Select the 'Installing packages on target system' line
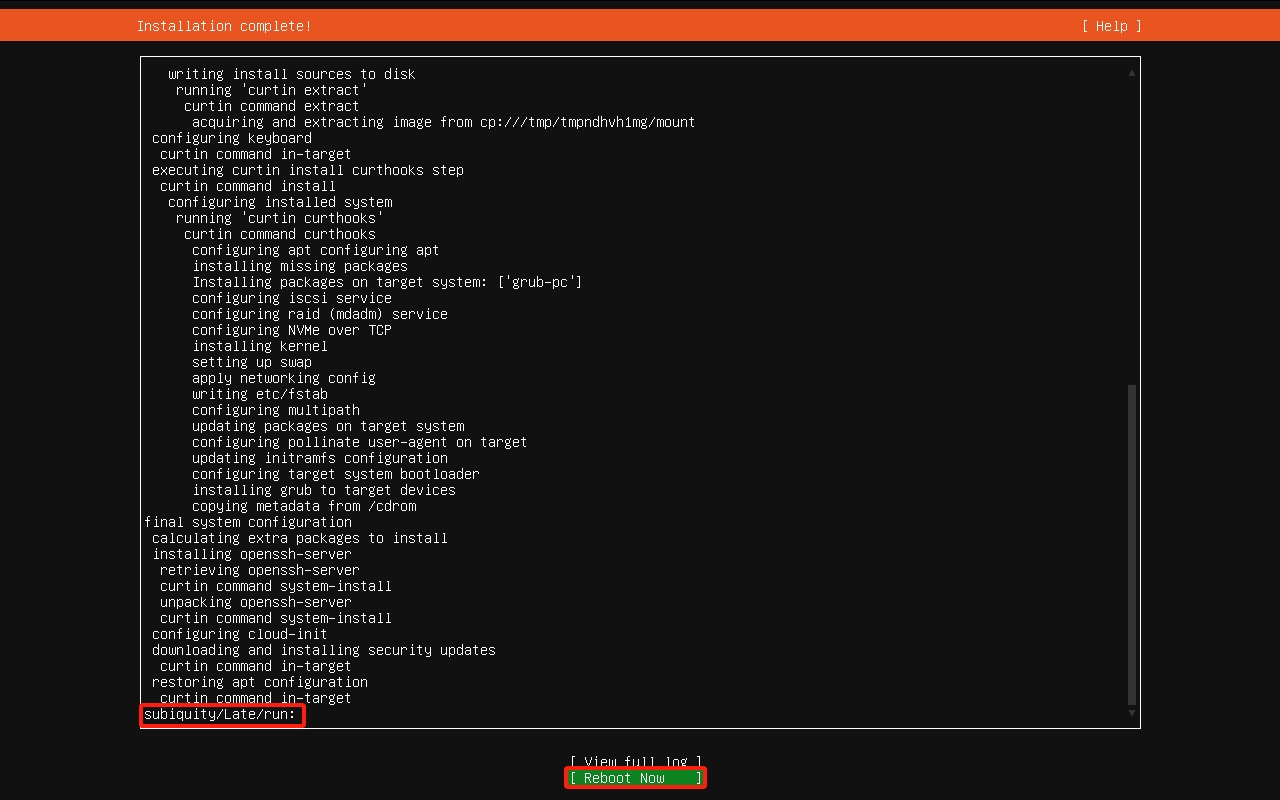The height and width of the screenshot is (800, 1280). (388, 282)
